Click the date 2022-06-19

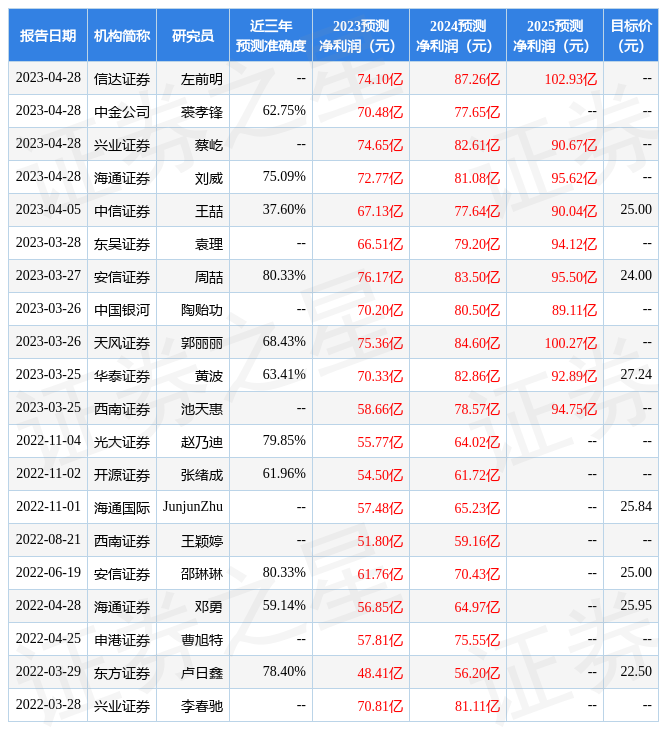pos(48,573)
